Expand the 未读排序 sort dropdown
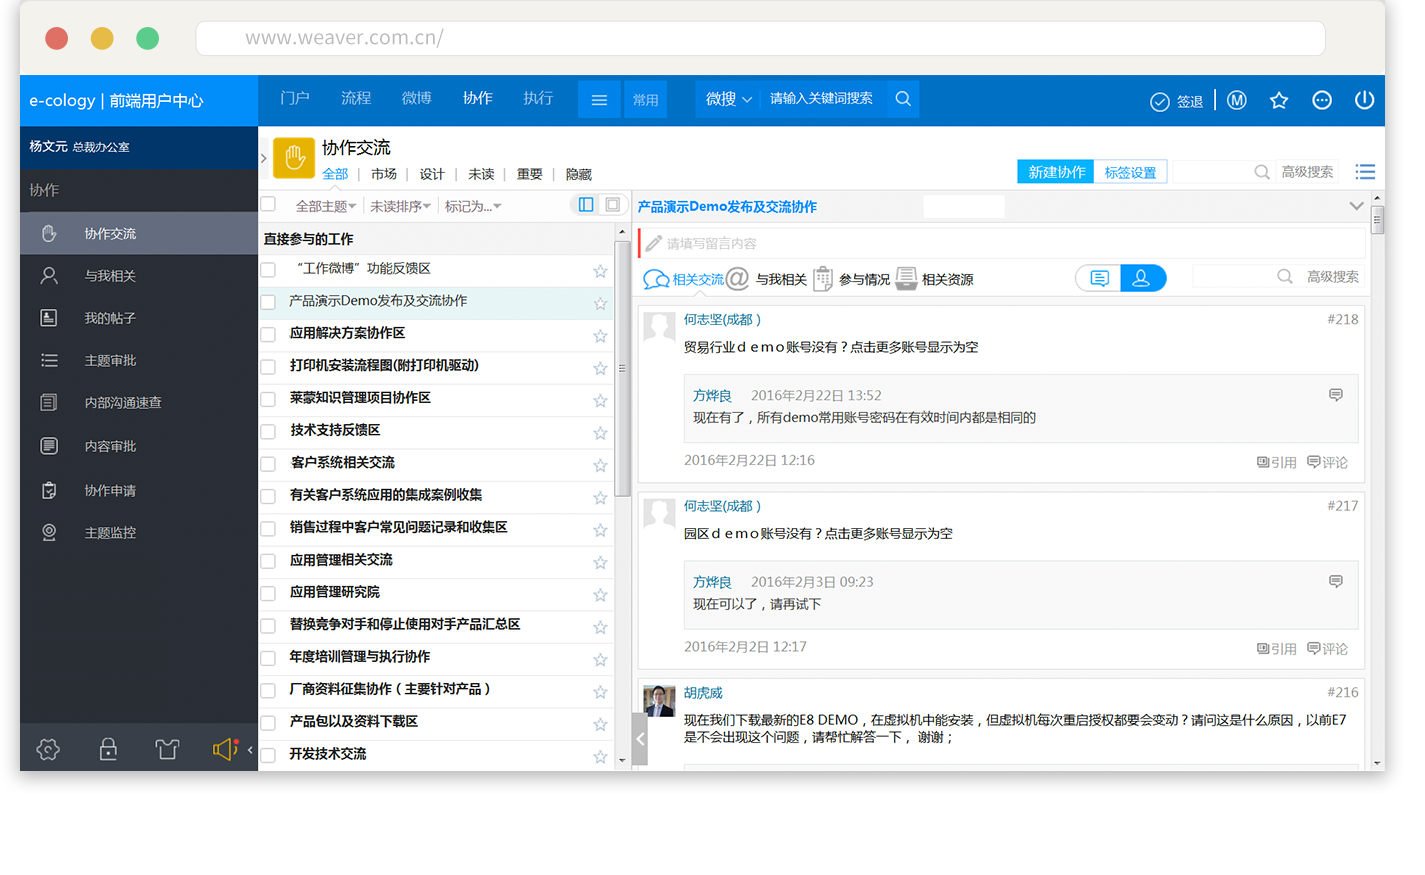The width and height of the screenshot is (1425, 875). (400, 206)
